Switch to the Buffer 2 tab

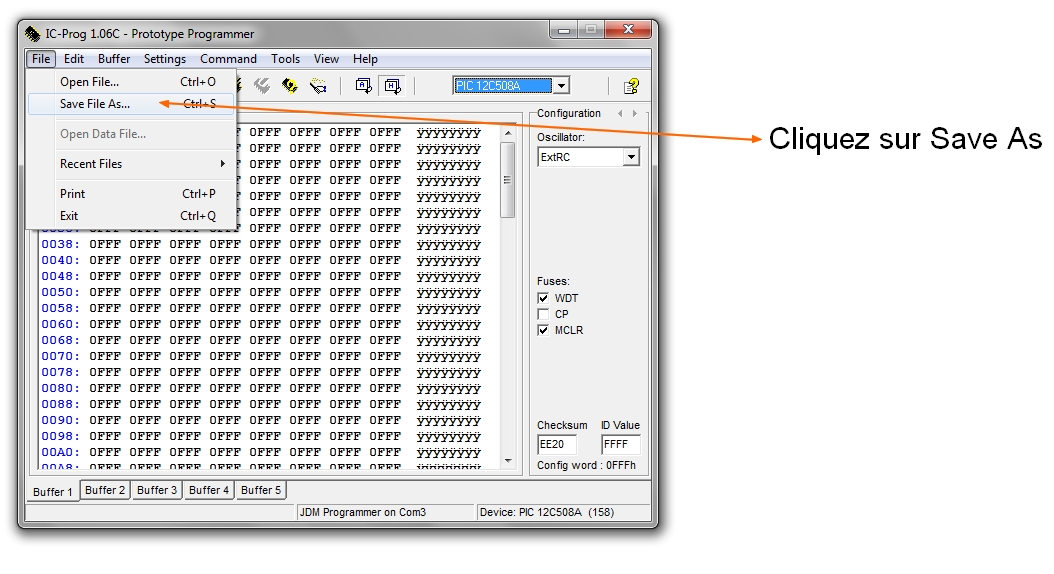tap(105, 490)
